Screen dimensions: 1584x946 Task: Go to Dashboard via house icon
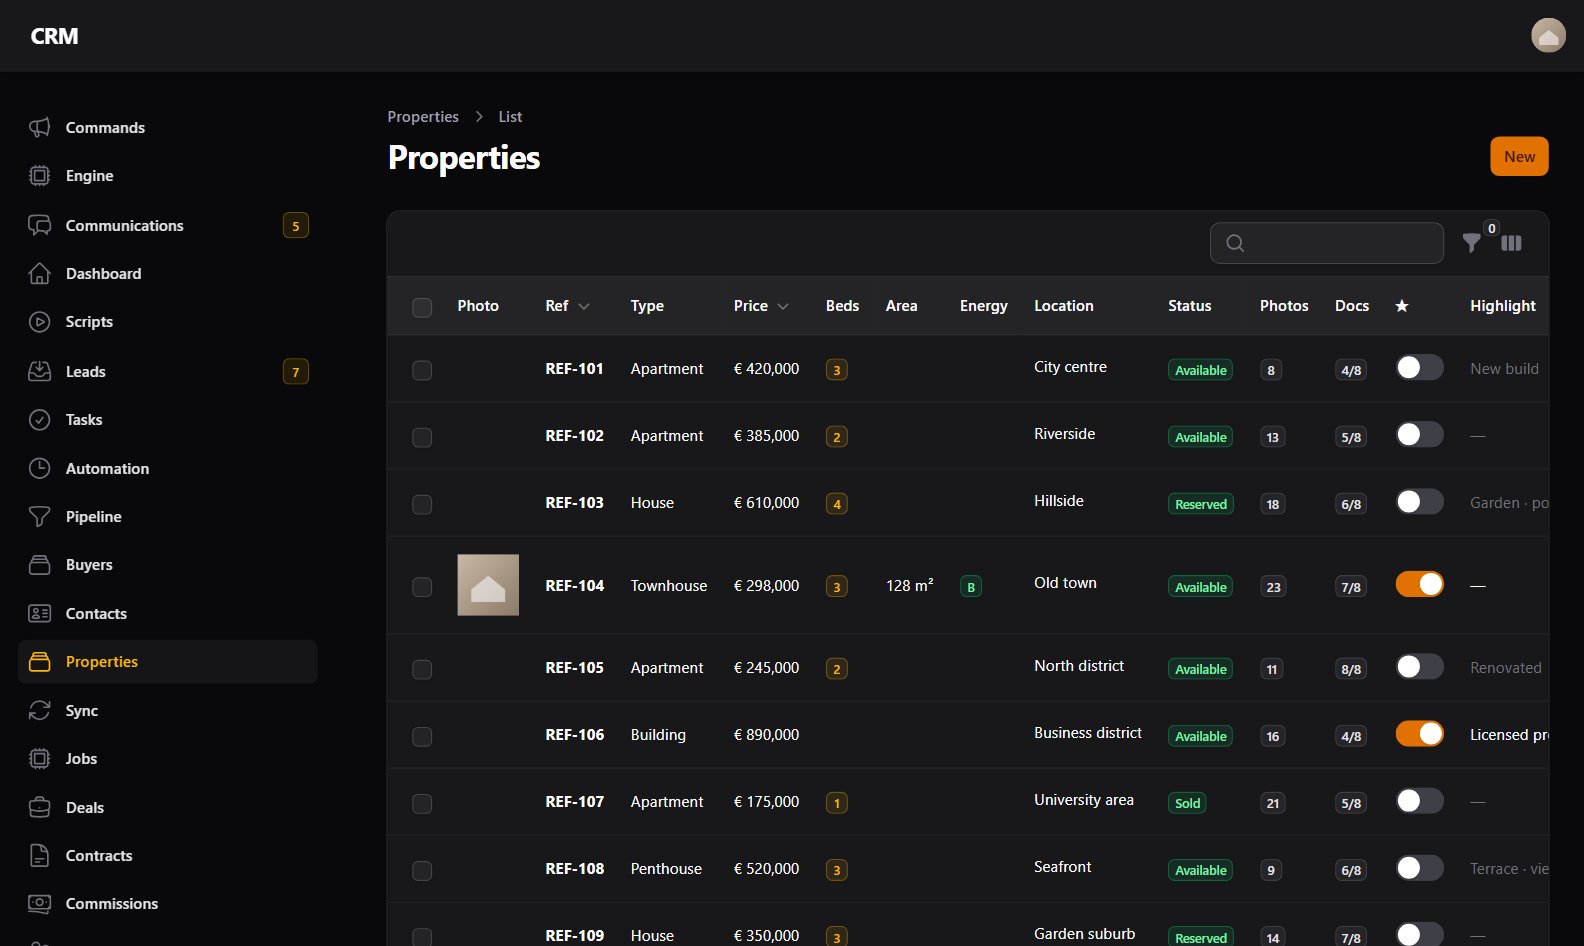tap(39, 273)
